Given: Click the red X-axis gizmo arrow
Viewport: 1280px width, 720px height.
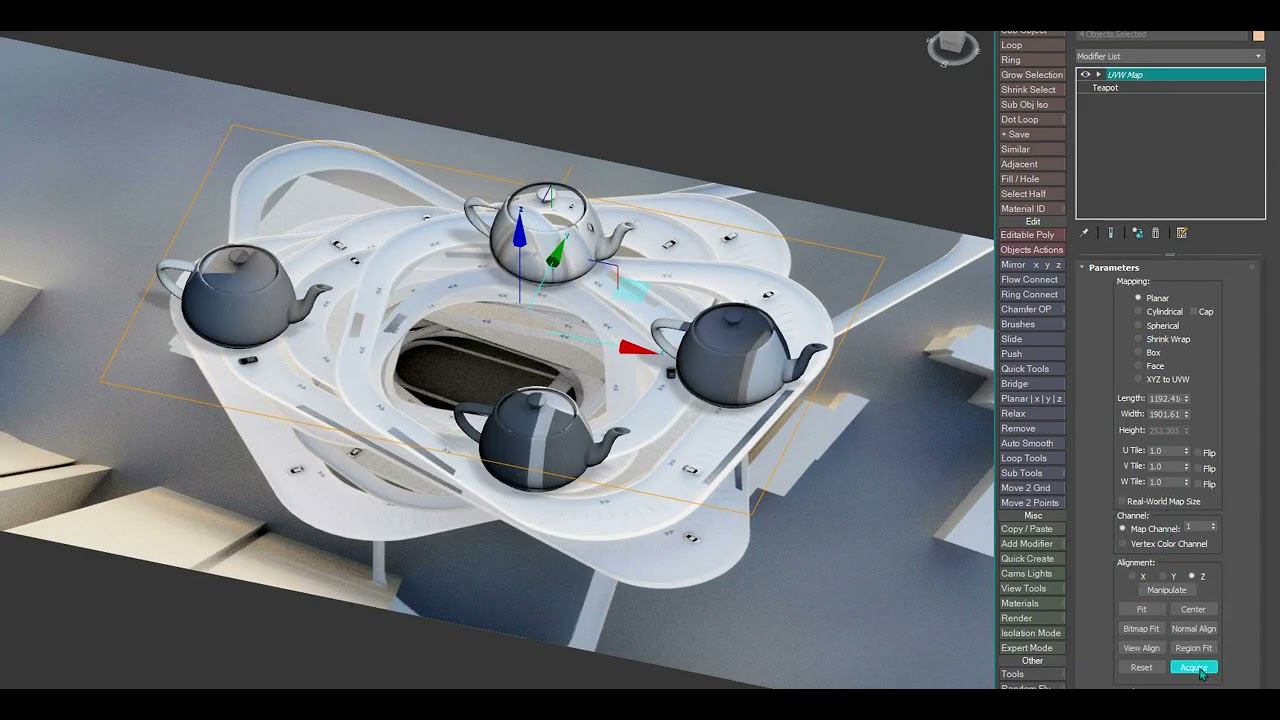Looking at the screenshot, I should coord(639,347).
